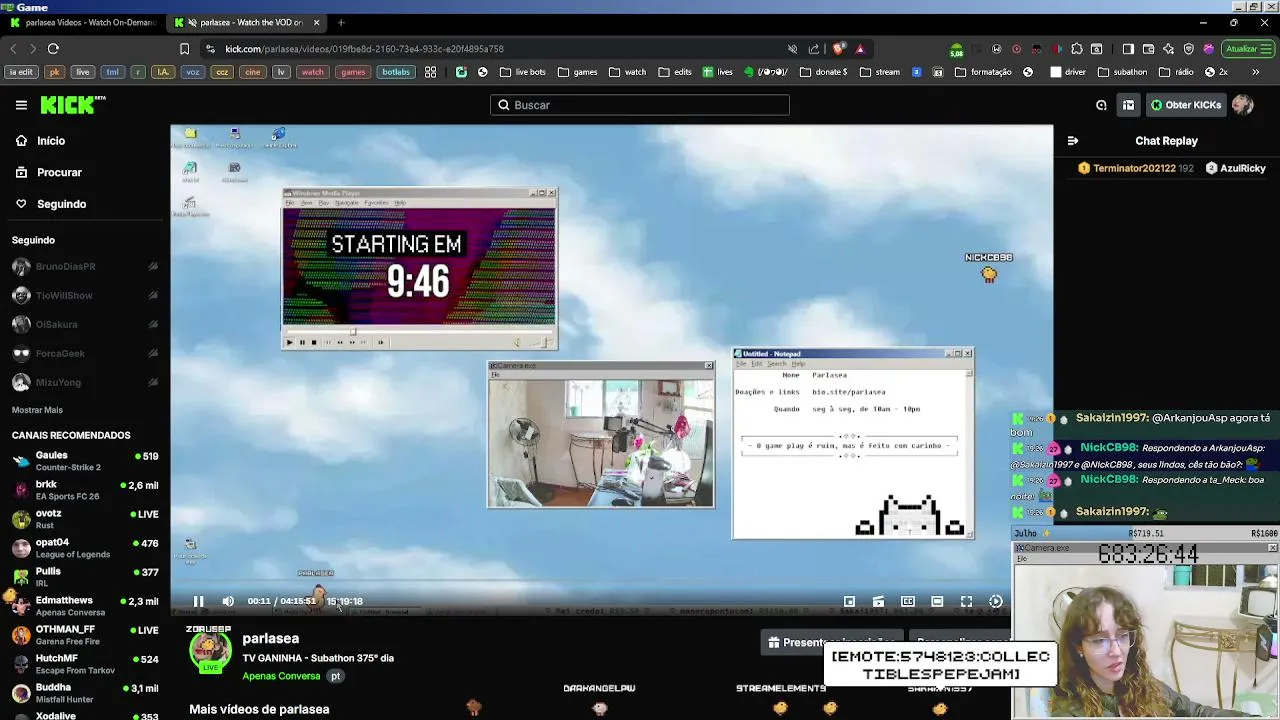
Task: Open OTHMAN_FF recommended channel
Action: [84, 635]
